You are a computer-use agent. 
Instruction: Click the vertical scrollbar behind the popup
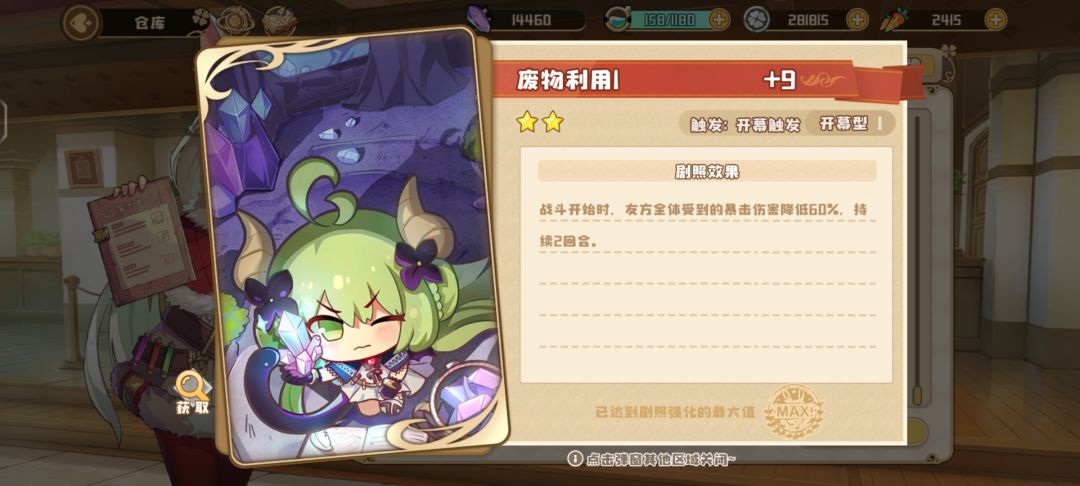(917, 260)
